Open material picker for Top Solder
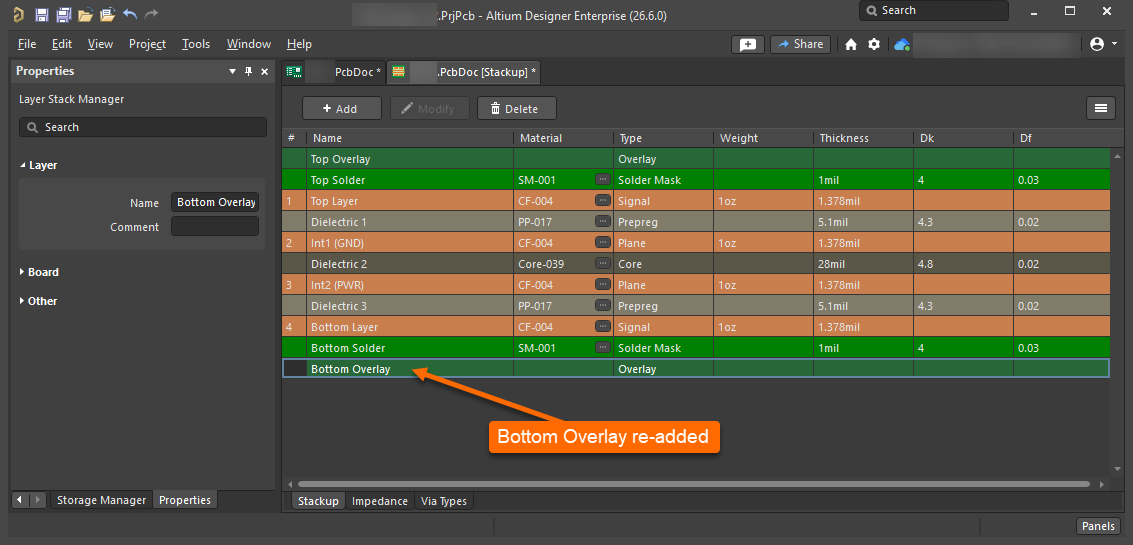 pyautogui.click(x=603, y=179)
